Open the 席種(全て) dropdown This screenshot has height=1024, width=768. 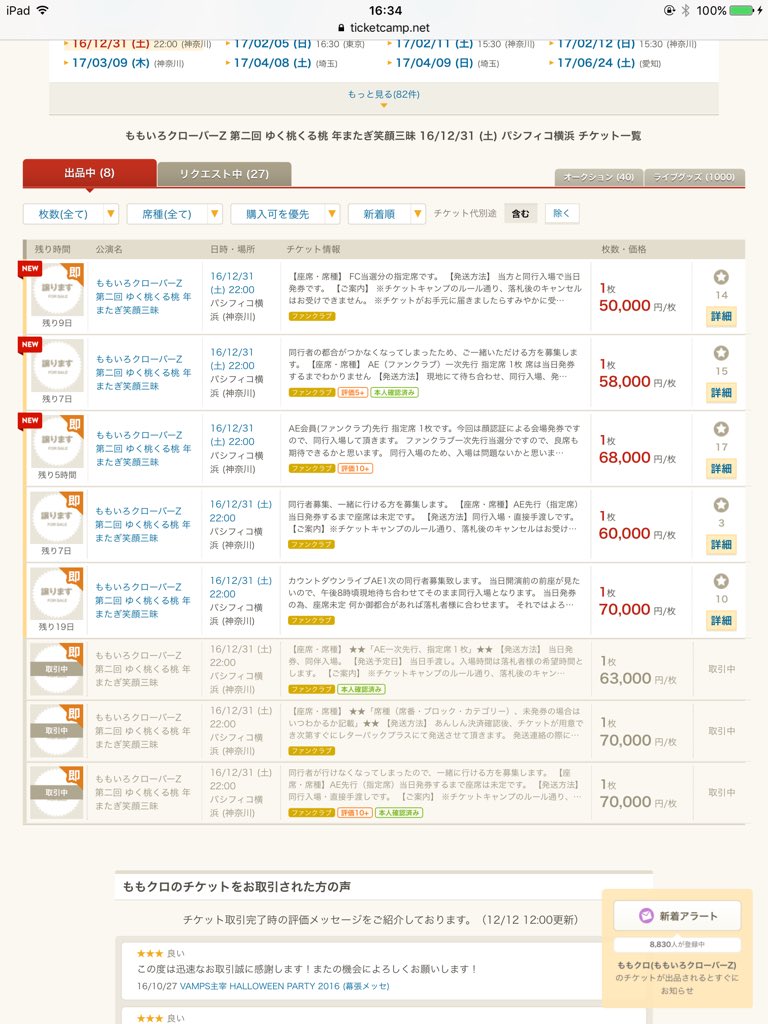pos(174,214)
